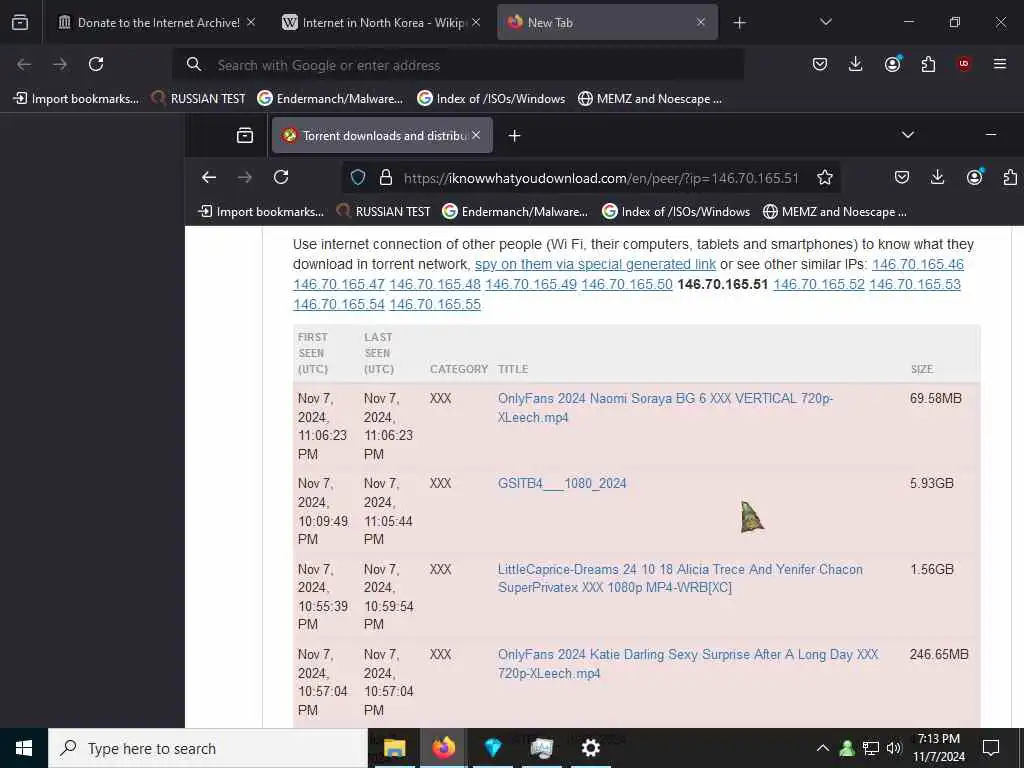This screenshot has width=1024, height=768.
Task: Open the GSITB4___1080_2024 torrent title link
Action: pos(562,483)
